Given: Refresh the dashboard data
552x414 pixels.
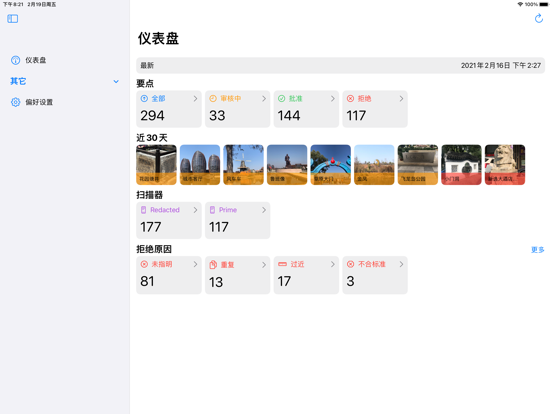Looking at the screenshot, I should (539, 19).
